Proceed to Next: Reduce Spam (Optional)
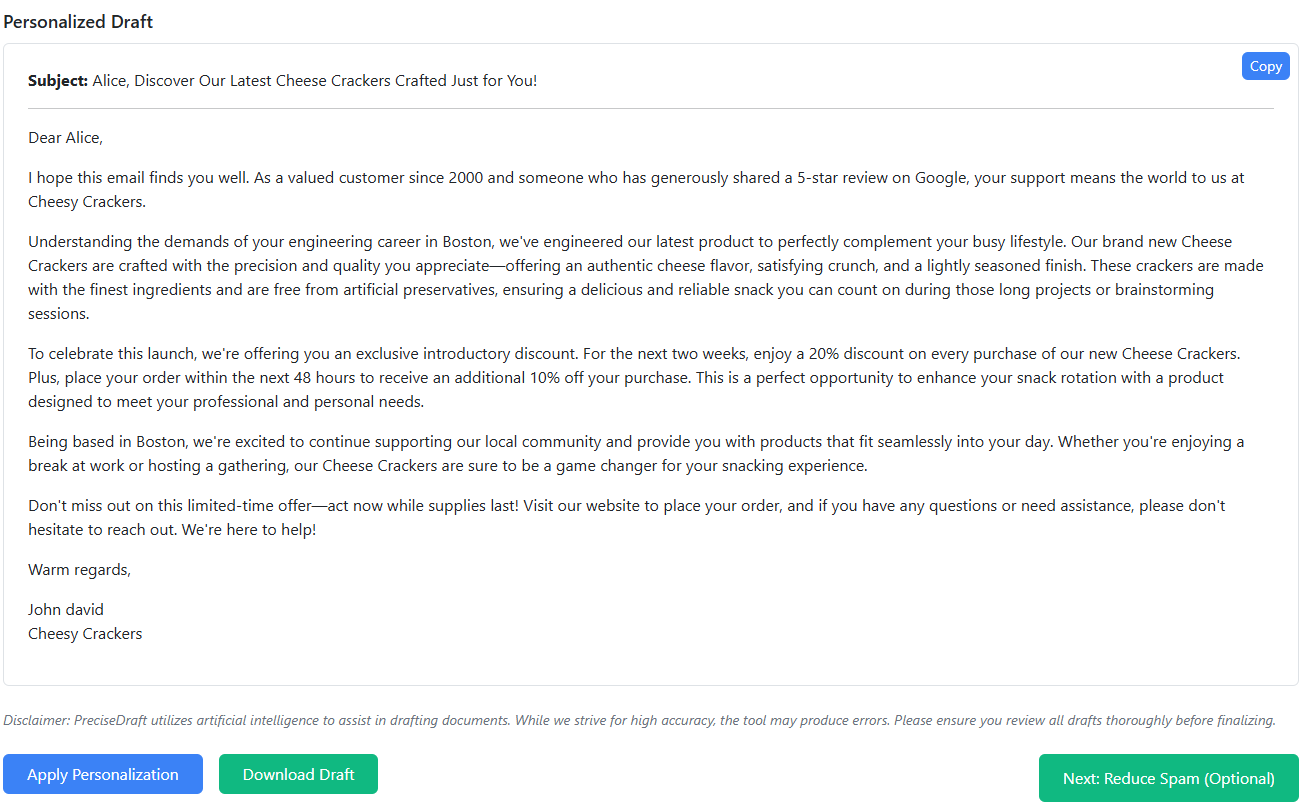Viewport: 1308px width, 807px height. tap(1168, 778)
